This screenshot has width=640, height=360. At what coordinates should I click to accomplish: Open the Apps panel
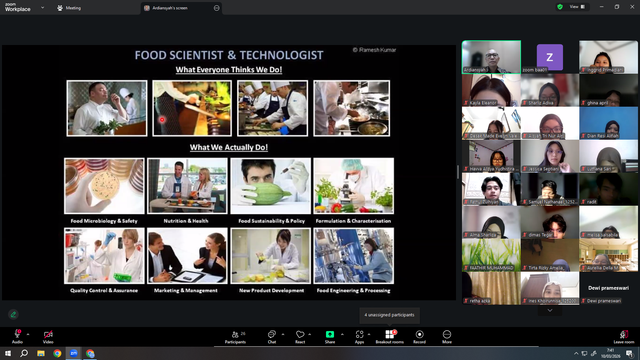(359, 337)
